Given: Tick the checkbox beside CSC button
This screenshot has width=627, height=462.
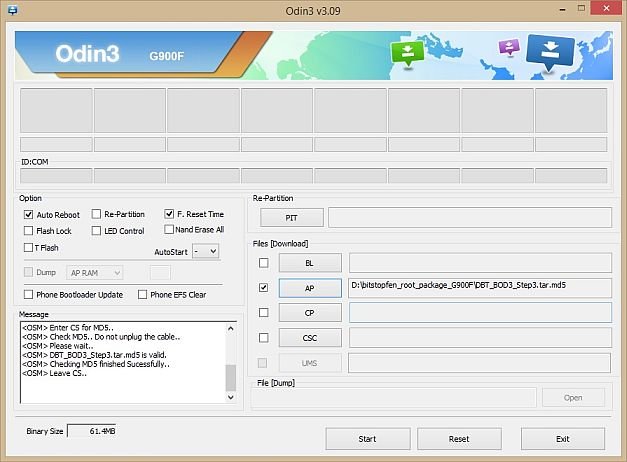Looking at the screenshot, I should coord(264,338).
